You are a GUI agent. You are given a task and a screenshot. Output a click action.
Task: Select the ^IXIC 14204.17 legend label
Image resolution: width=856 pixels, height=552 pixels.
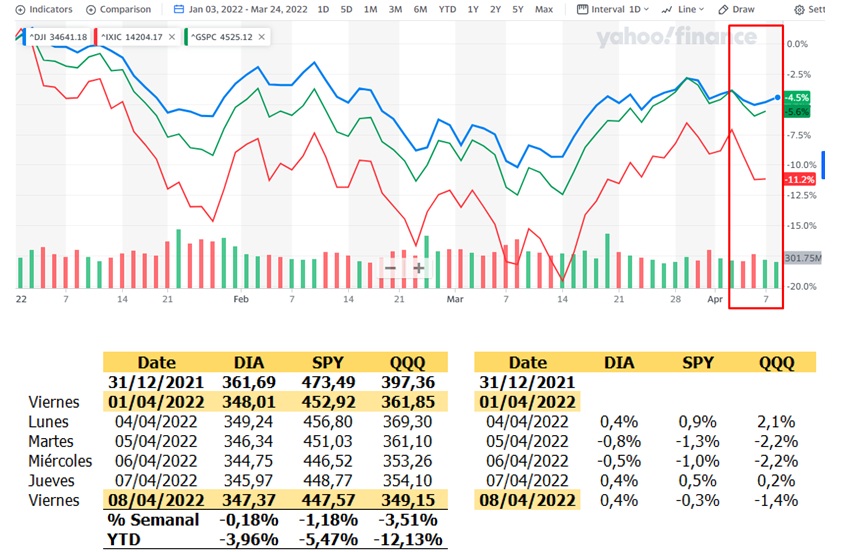coord(132,37)
